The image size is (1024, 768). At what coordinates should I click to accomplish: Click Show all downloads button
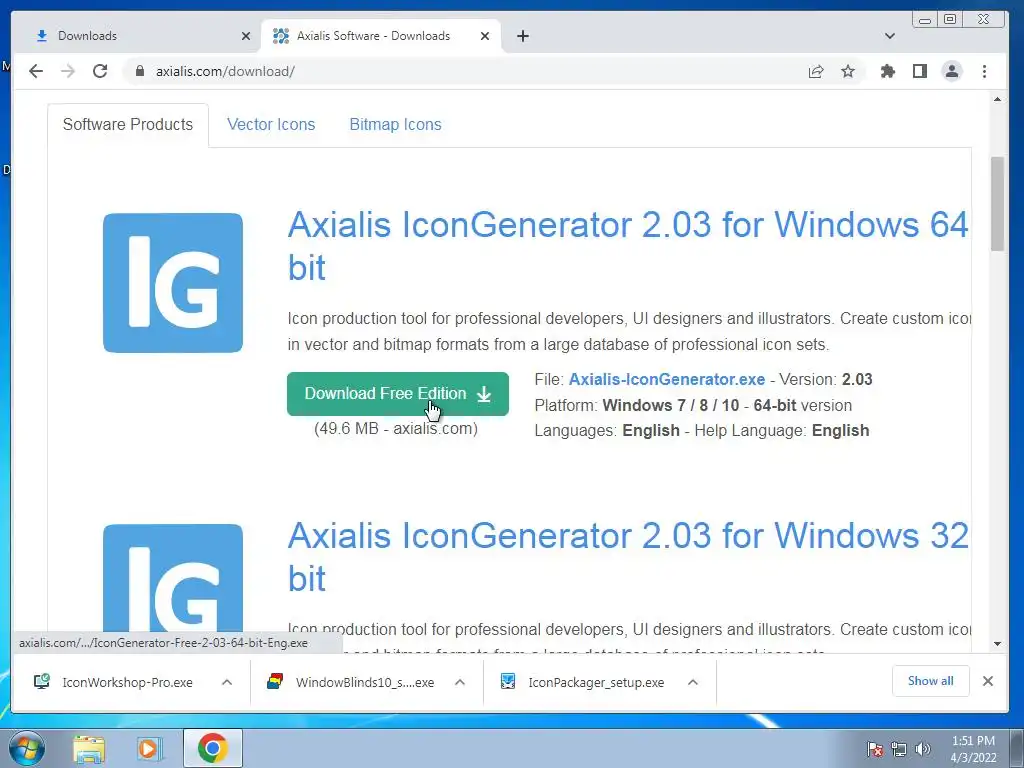coord(931,681)
